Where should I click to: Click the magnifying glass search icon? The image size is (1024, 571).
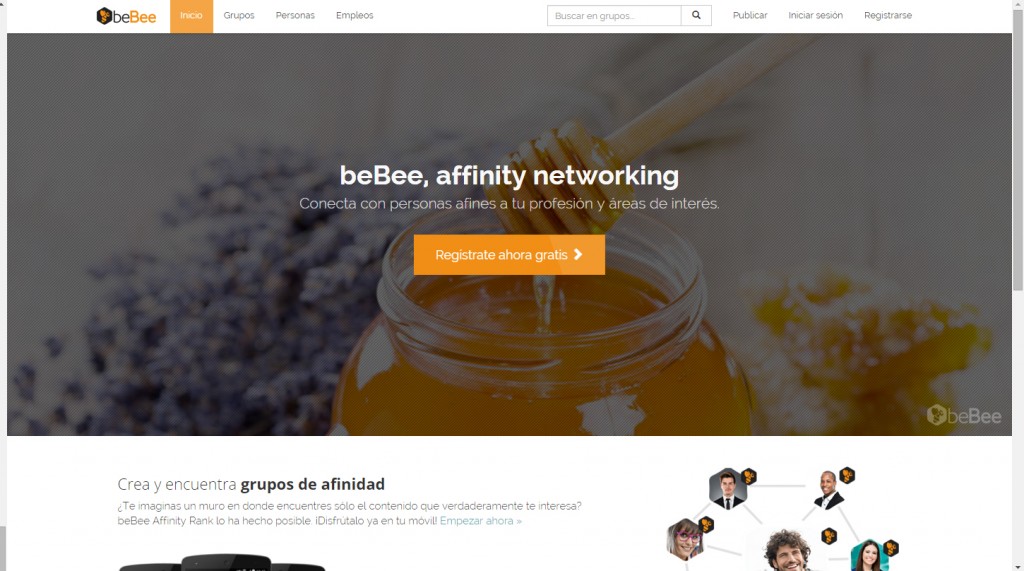696,15
